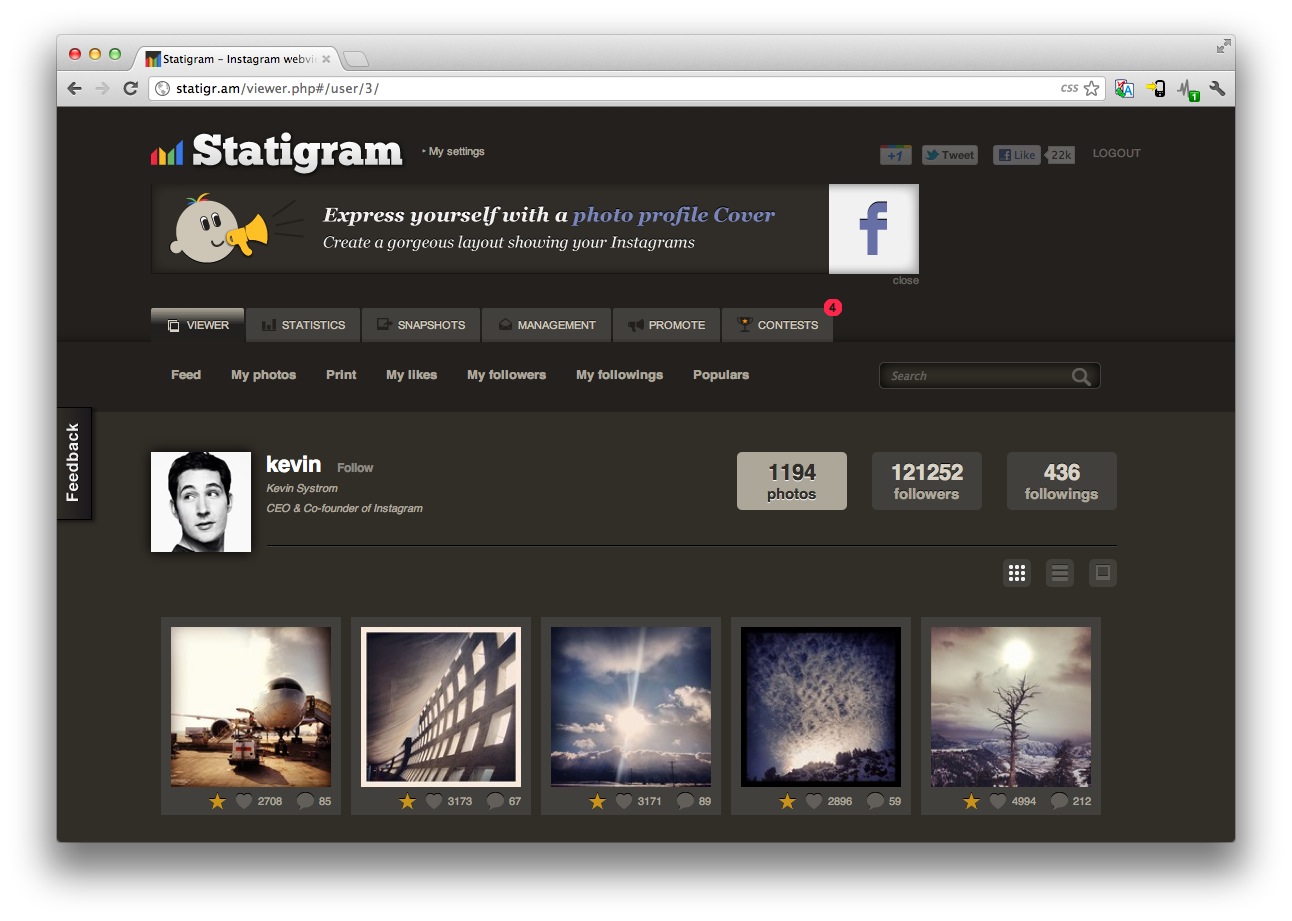Viewport: 1292px width, 921px height.
Task: Open My settings link
Action: click(x=456, y=152)
